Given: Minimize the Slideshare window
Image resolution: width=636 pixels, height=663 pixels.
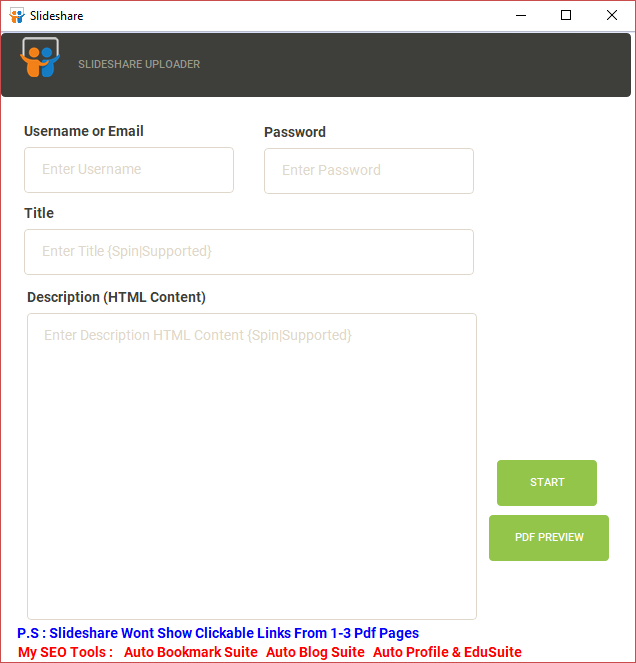Looking at the screenshot, I should (x=521, y=16).
